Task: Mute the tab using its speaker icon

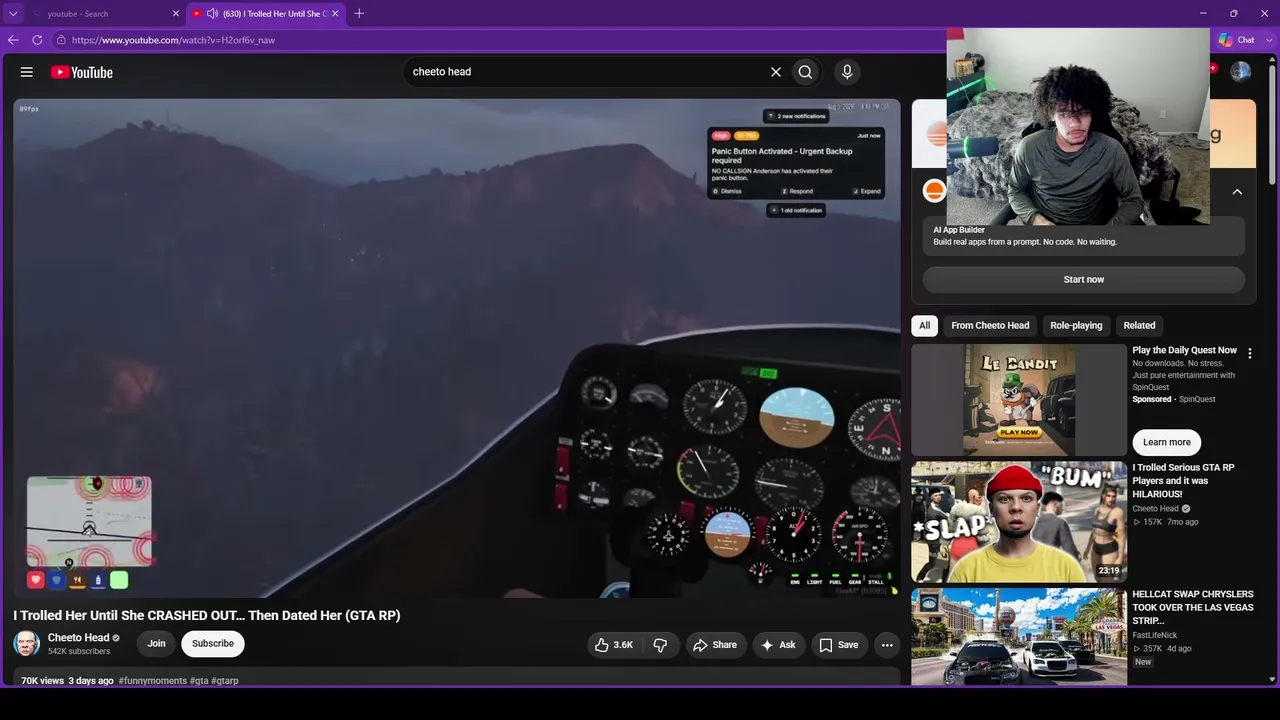Action: click(212, 14)
